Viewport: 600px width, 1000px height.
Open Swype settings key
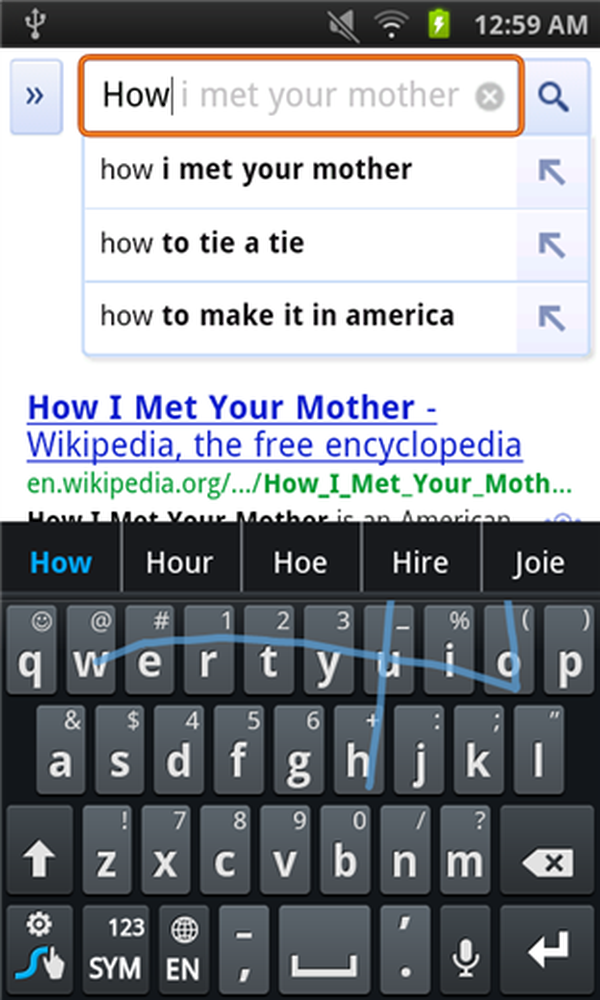[40, 950]
